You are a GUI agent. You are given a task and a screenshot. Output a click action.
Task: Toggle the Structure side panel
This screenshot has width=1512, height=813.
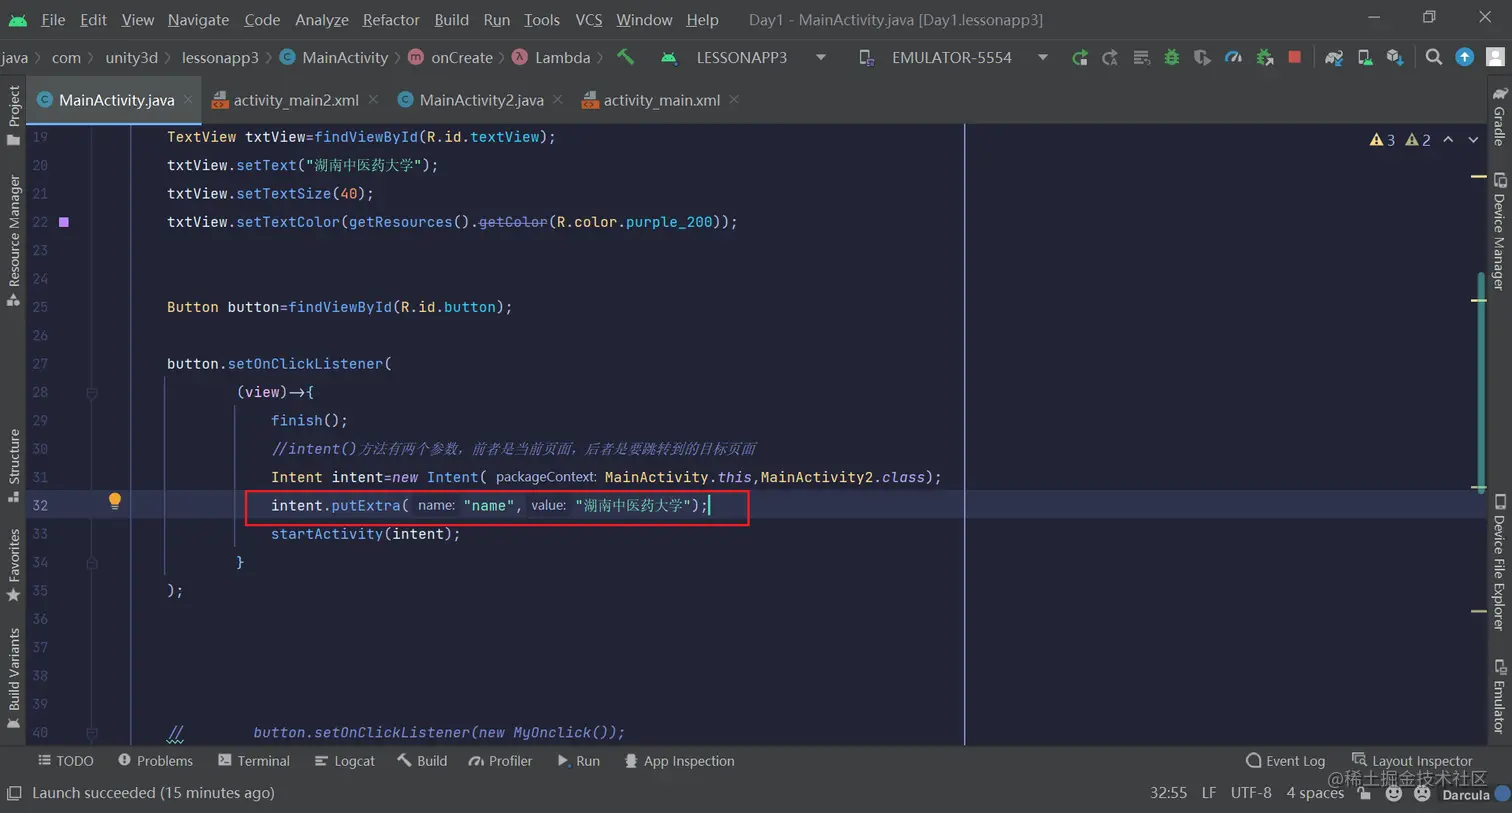click(x=14, y=465)
